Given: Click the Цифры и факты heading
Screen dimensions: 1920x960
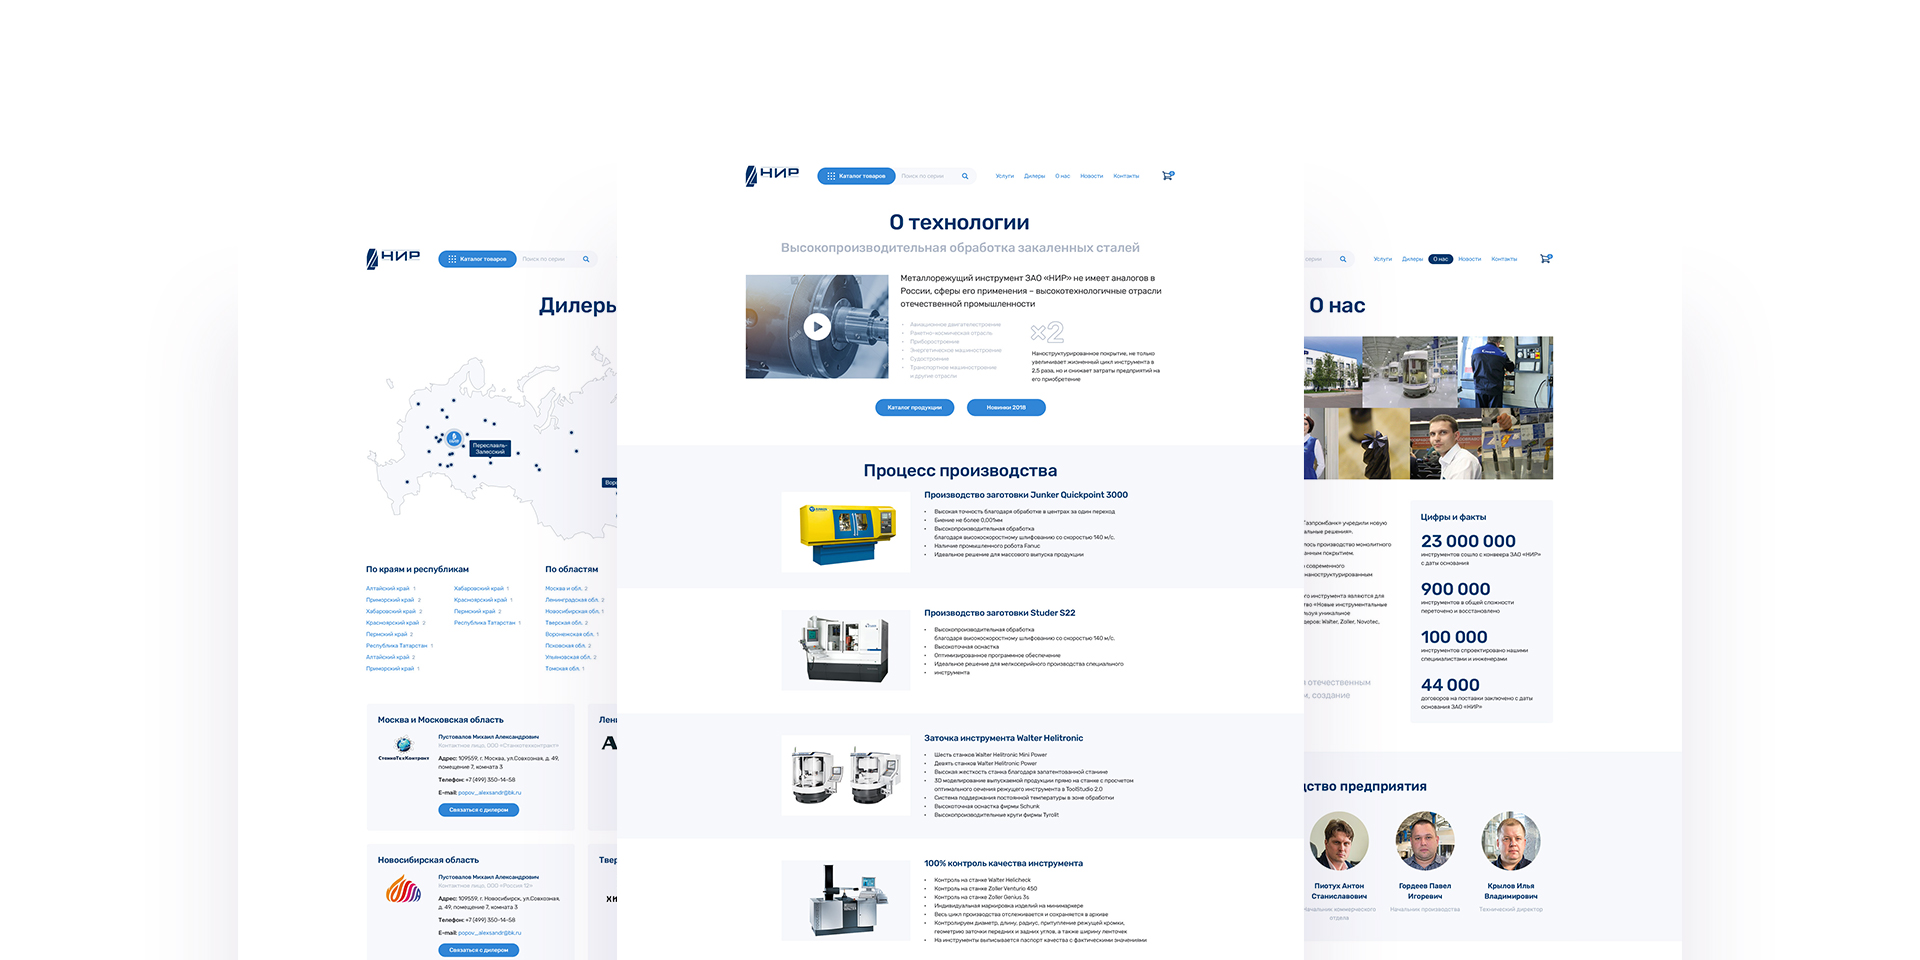Looking at the screenshot, I should [1453, 517].
